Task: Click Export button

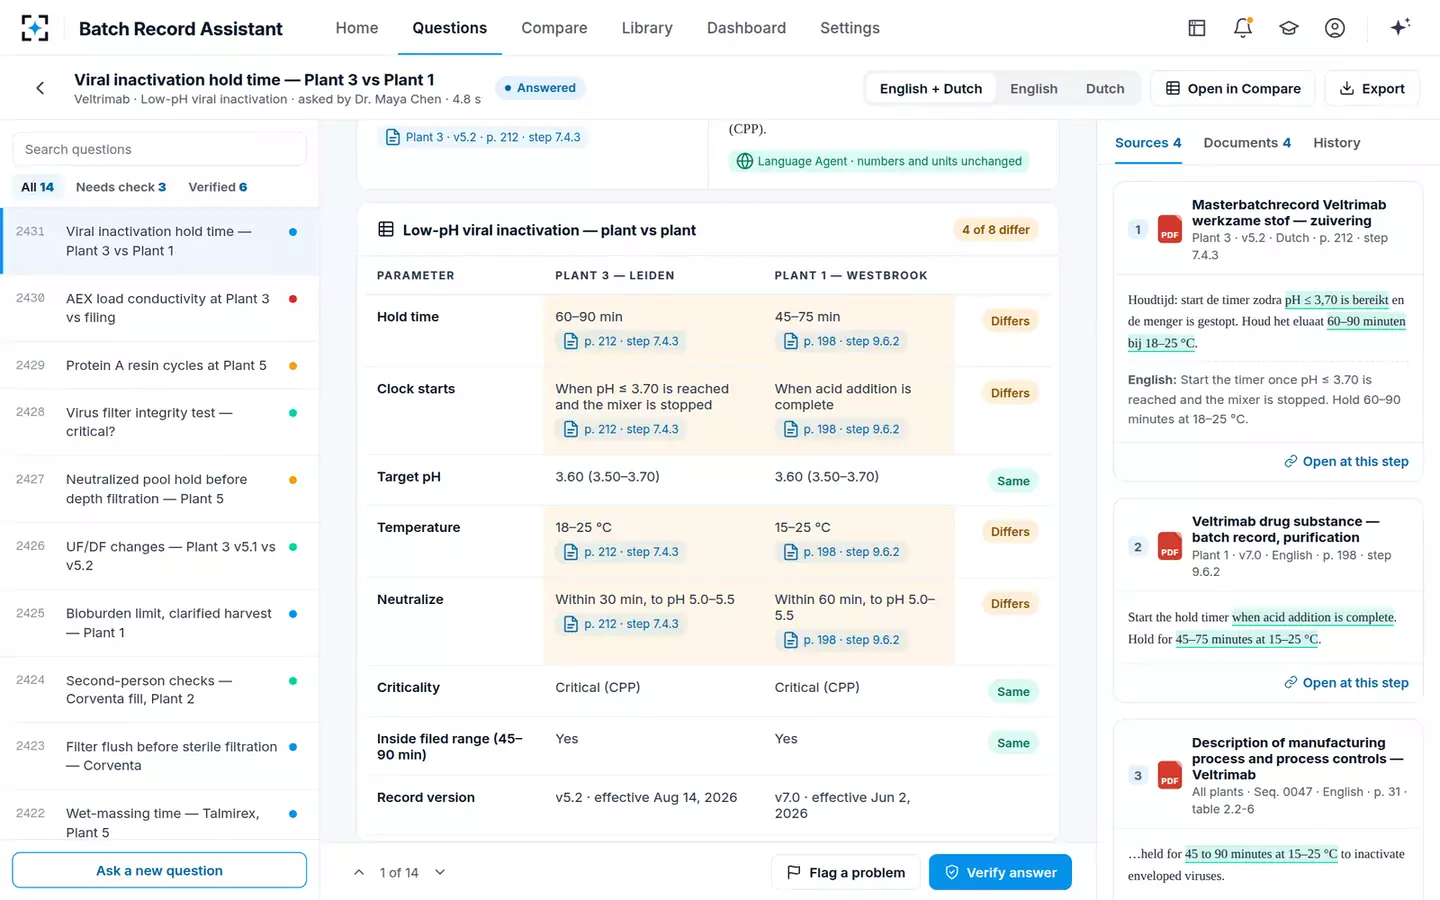Action: (x=1372, y=89)
